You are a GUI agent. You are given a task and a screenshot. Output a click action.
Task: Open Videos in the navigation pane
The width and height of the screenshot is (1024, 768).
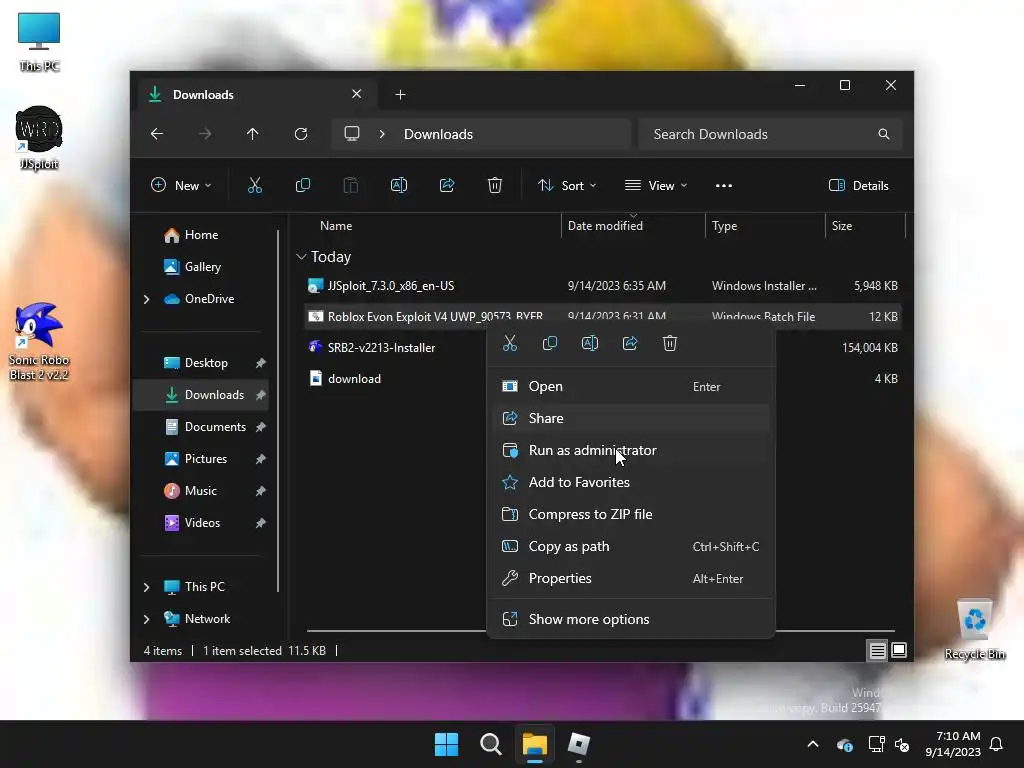click(x=202, y=523)
